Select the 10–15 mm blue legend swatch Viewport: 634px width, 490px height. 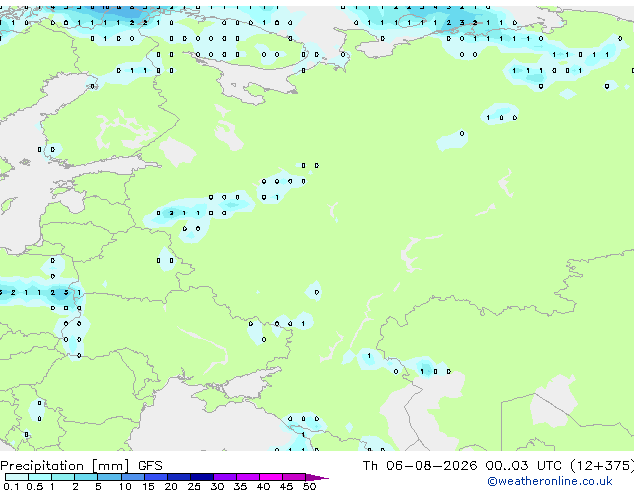click(133, 477)
